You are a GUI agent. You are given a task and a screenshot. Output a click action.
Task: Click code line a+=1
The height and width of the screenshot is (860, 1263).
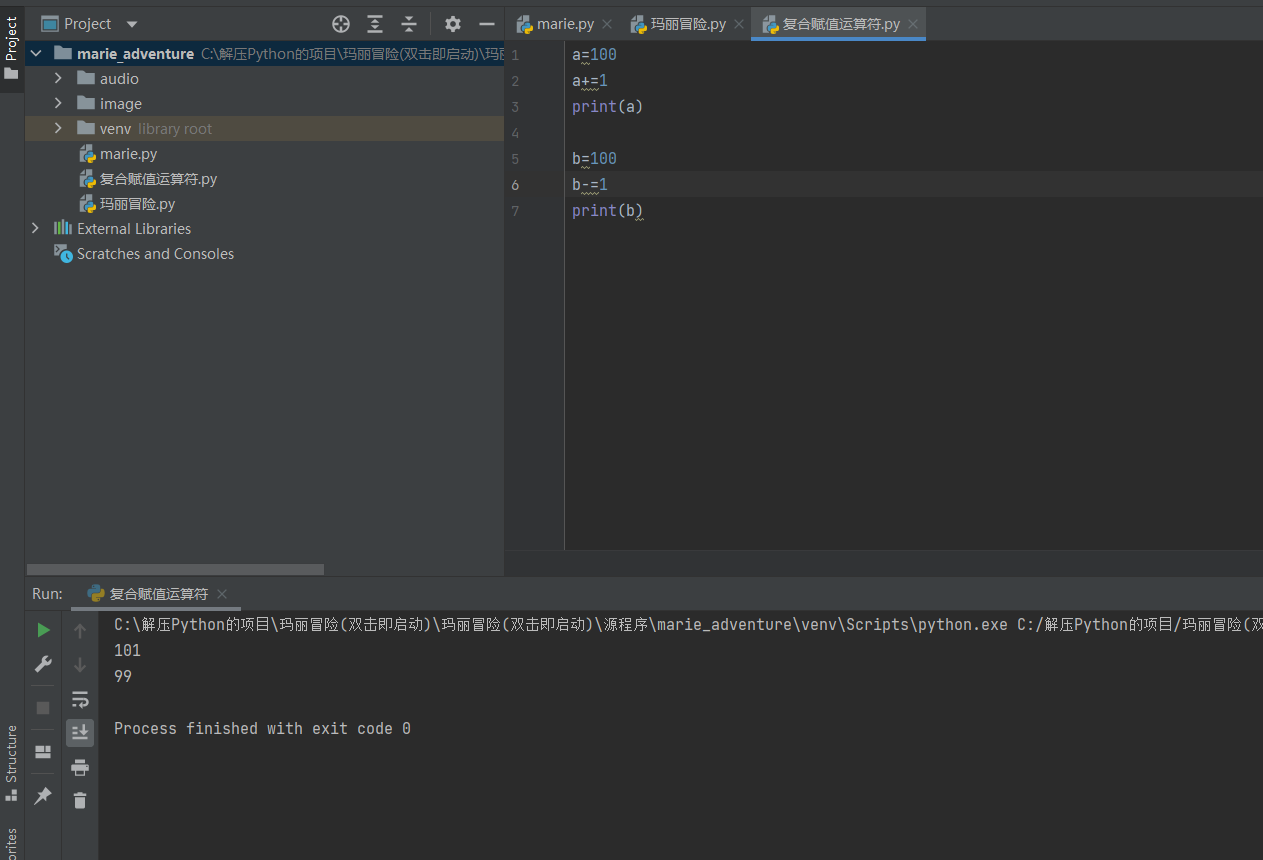pyautogui.click(x=590, y=81)
